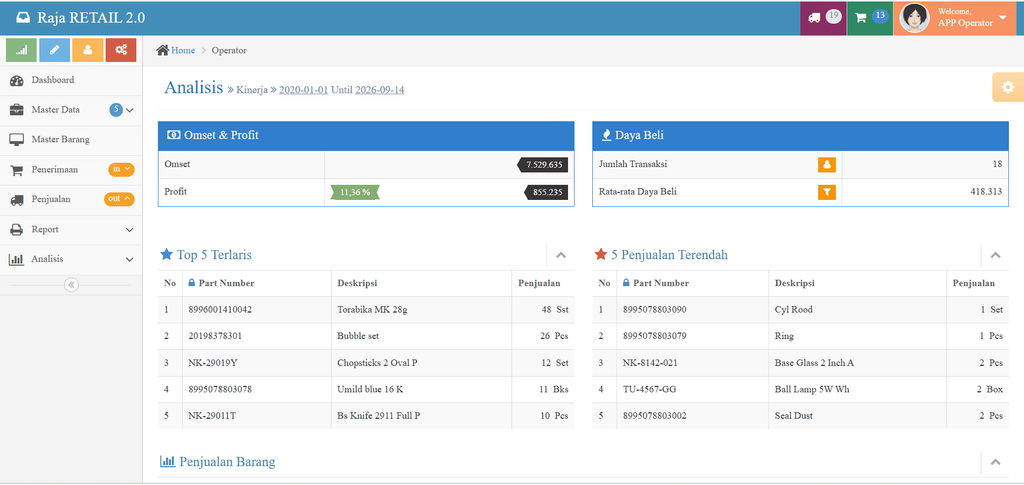
Task: Click the Dashboard gauge icon in sidebar
Action: (x=16, y=81)
